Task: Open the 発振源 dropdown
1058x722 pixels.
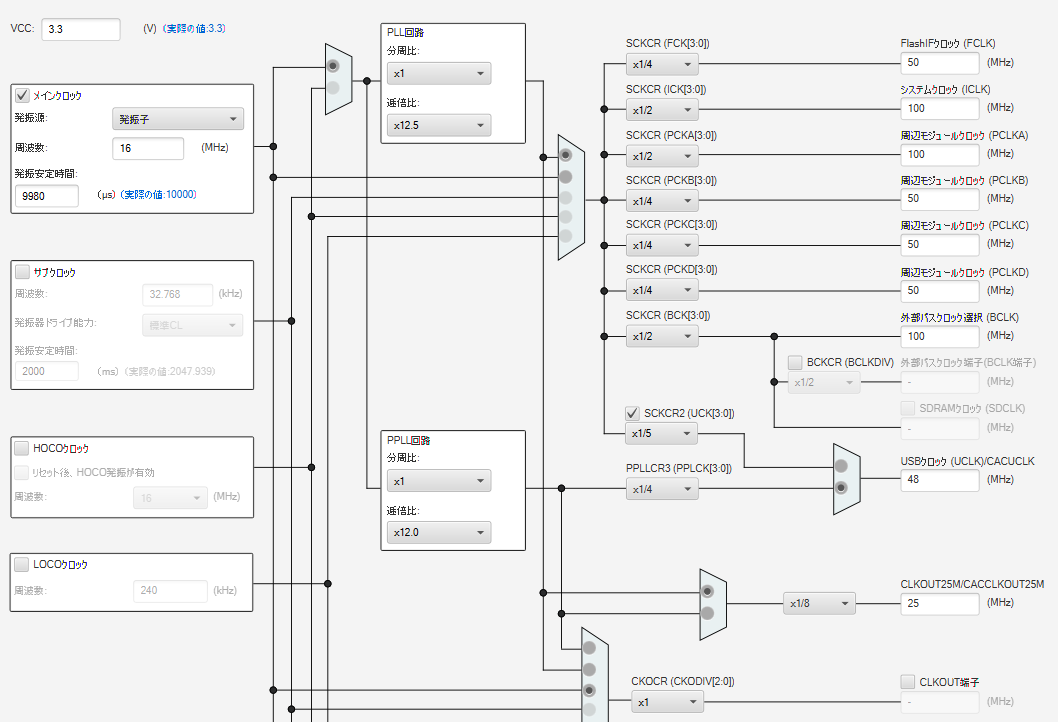Action: point(177,119)
